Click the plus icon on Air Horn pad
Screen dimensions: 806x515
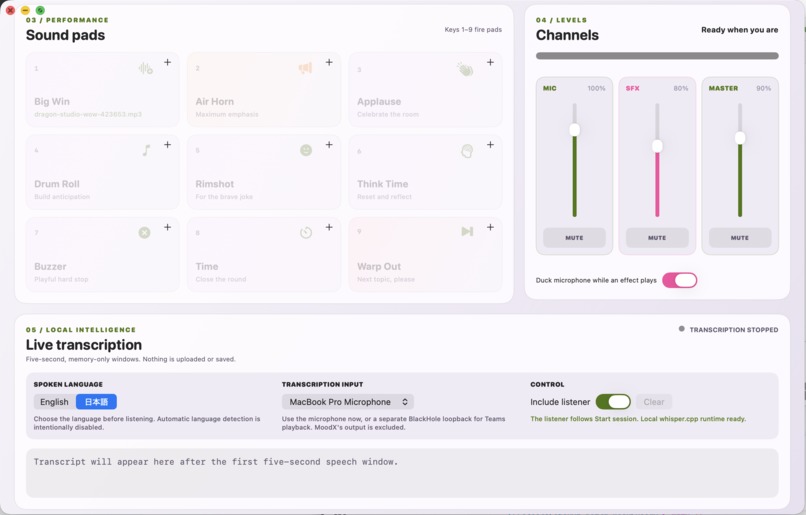(329, 62)
